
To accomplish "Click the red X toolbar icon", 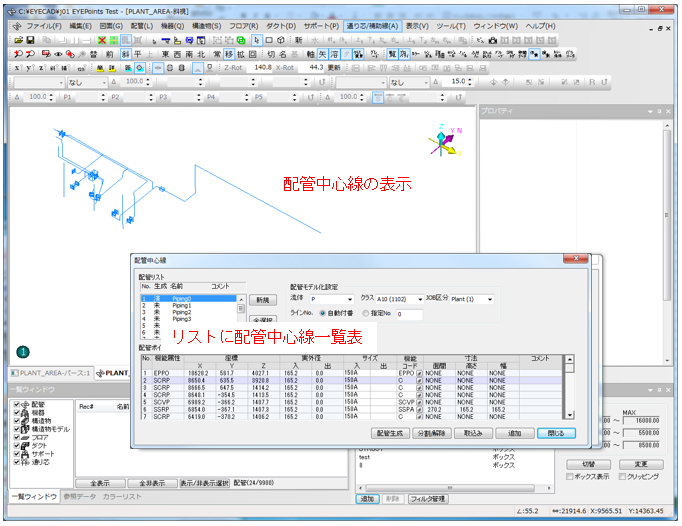I will click(102, 40).
